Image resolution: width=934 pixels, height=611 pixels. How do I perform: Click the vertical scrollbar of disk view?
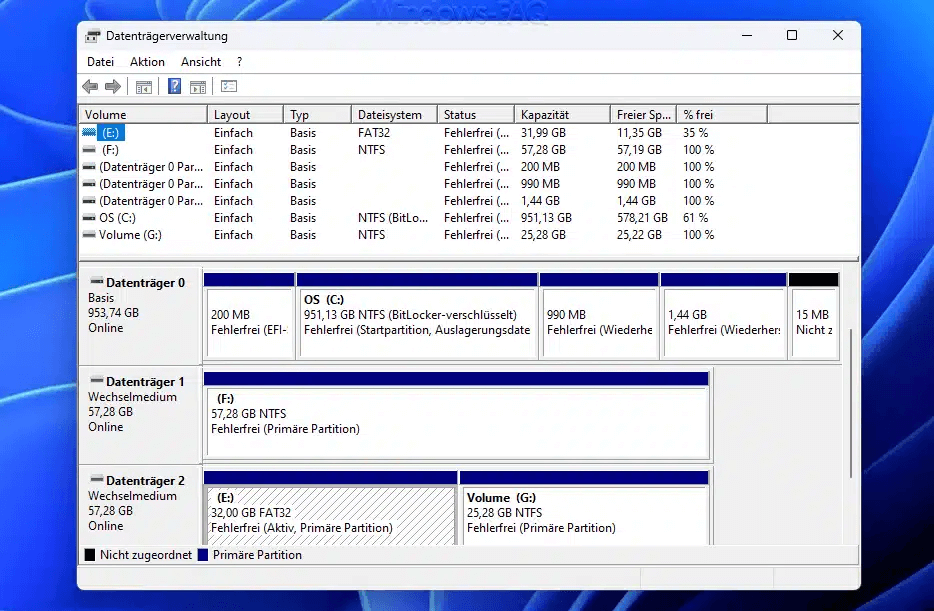point(851,400)
